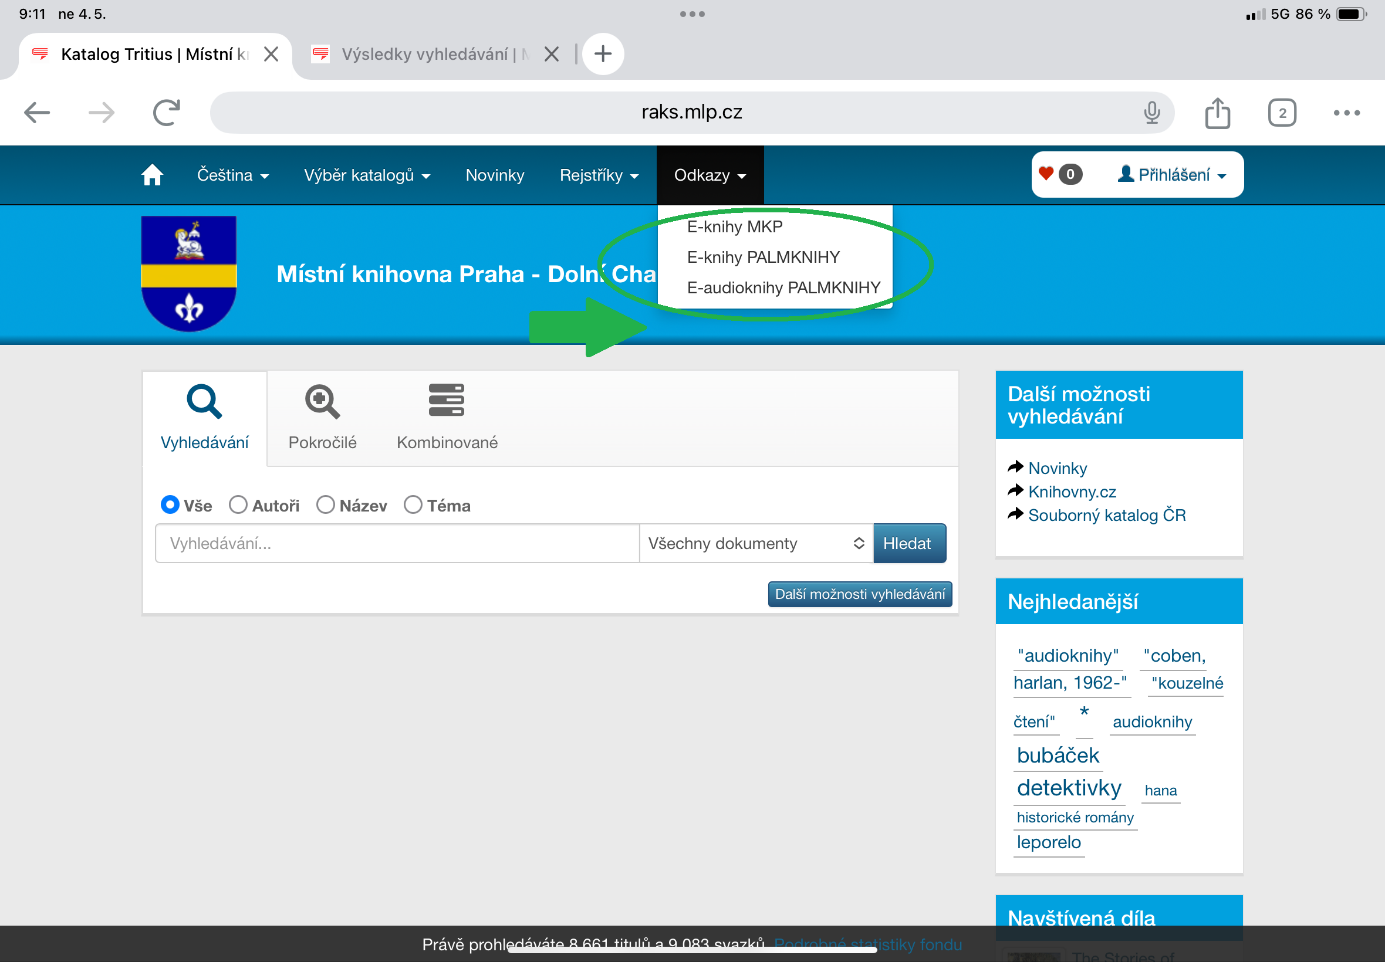
Task: Open the Všechny dokumenty combo box
Action: (x=755, y=543)
